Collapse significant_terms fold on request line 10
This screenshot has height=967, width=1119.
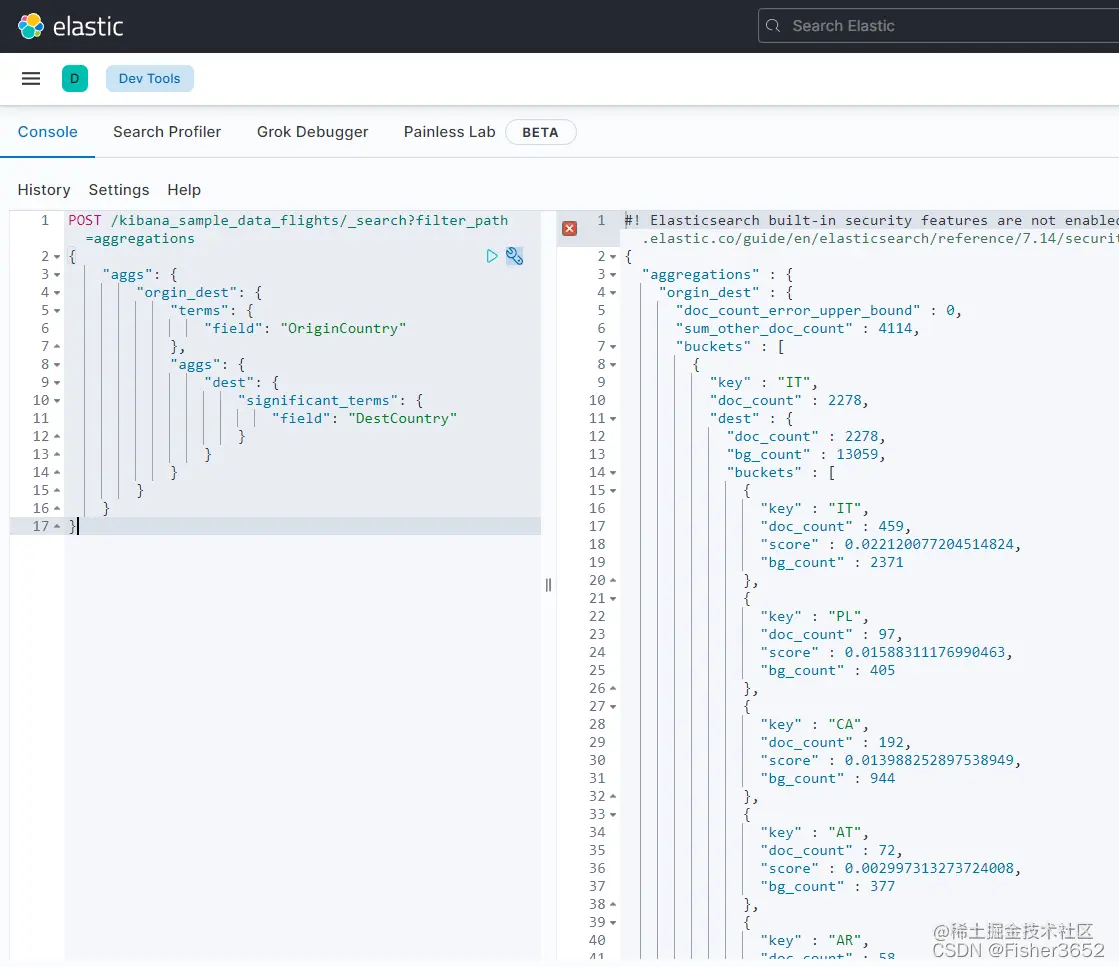coord(57,400)
